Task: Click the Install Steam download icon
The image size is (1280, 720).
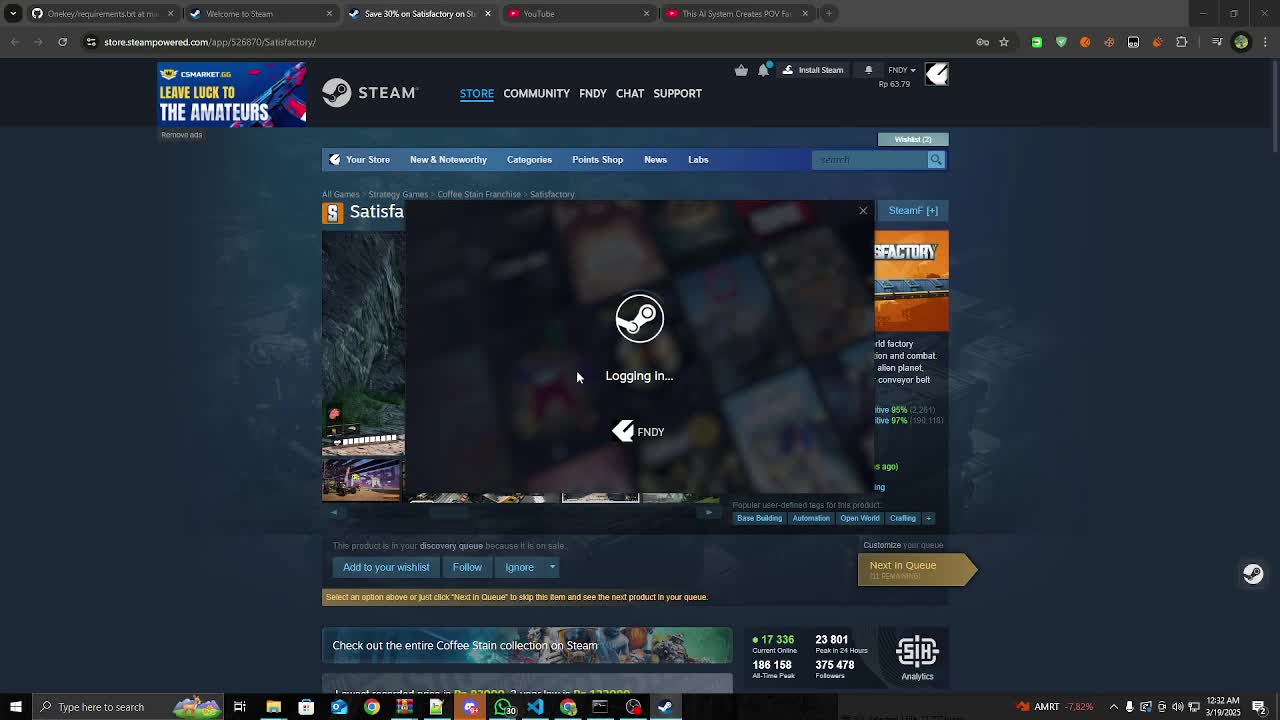Action: pos(788,70)
